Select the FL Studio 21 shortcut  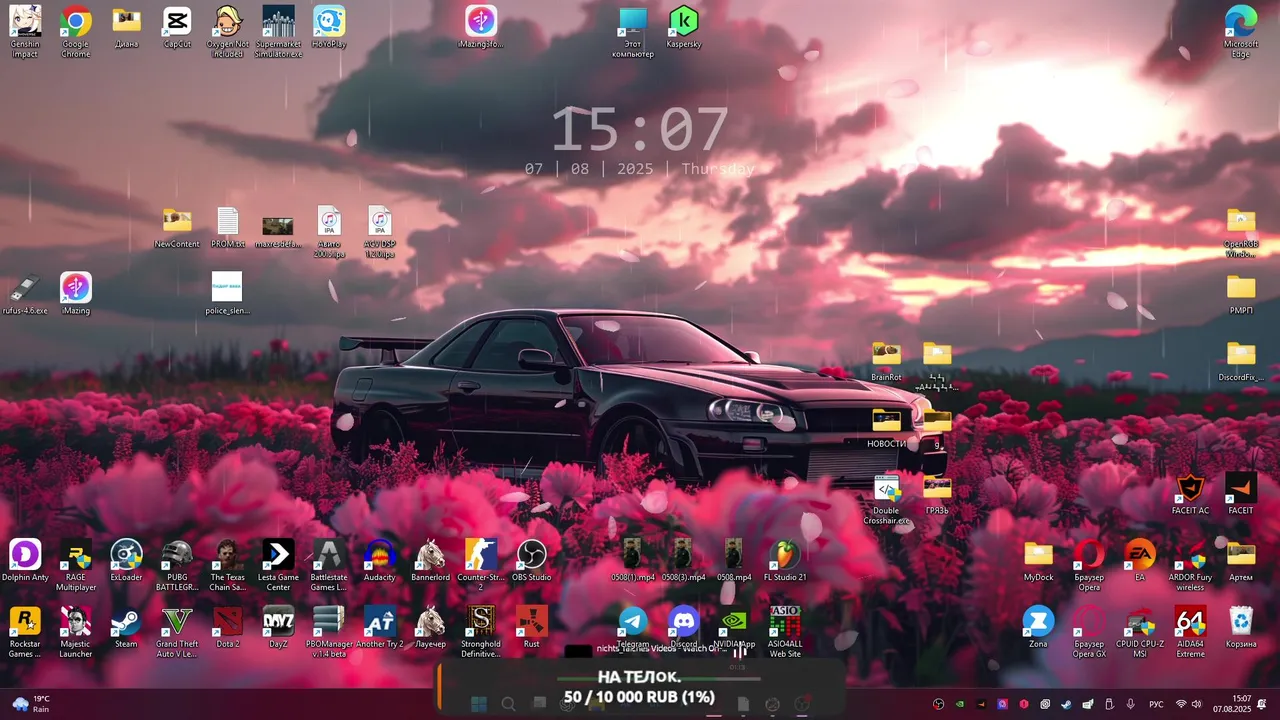click(x=785, y=554)
